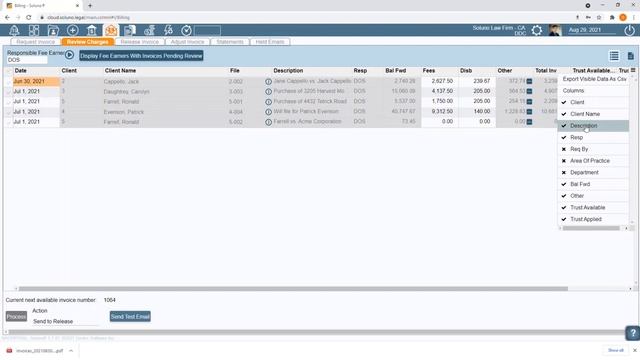Click the lightning dollar icon in toolbar

coord(168,31)
